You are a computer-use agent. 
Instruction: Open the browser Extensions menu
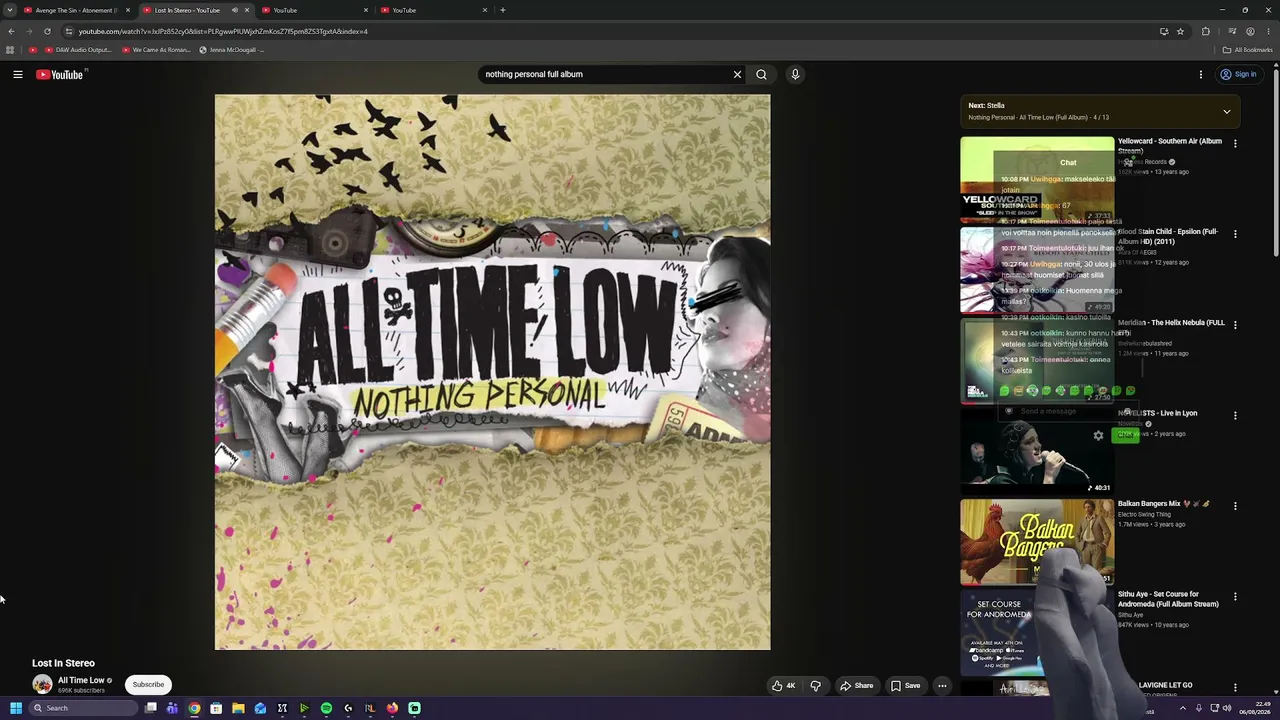coord(1206,31)
